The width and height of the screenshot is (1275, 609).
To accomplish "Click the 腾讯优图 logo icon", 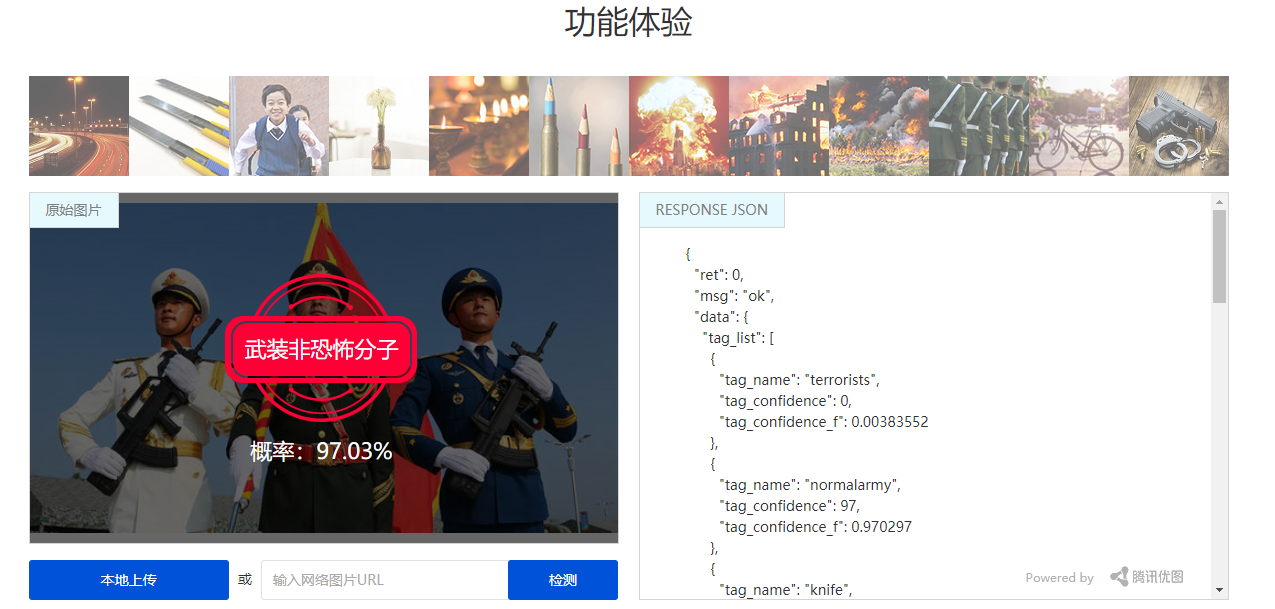I will click(1119, 577).
